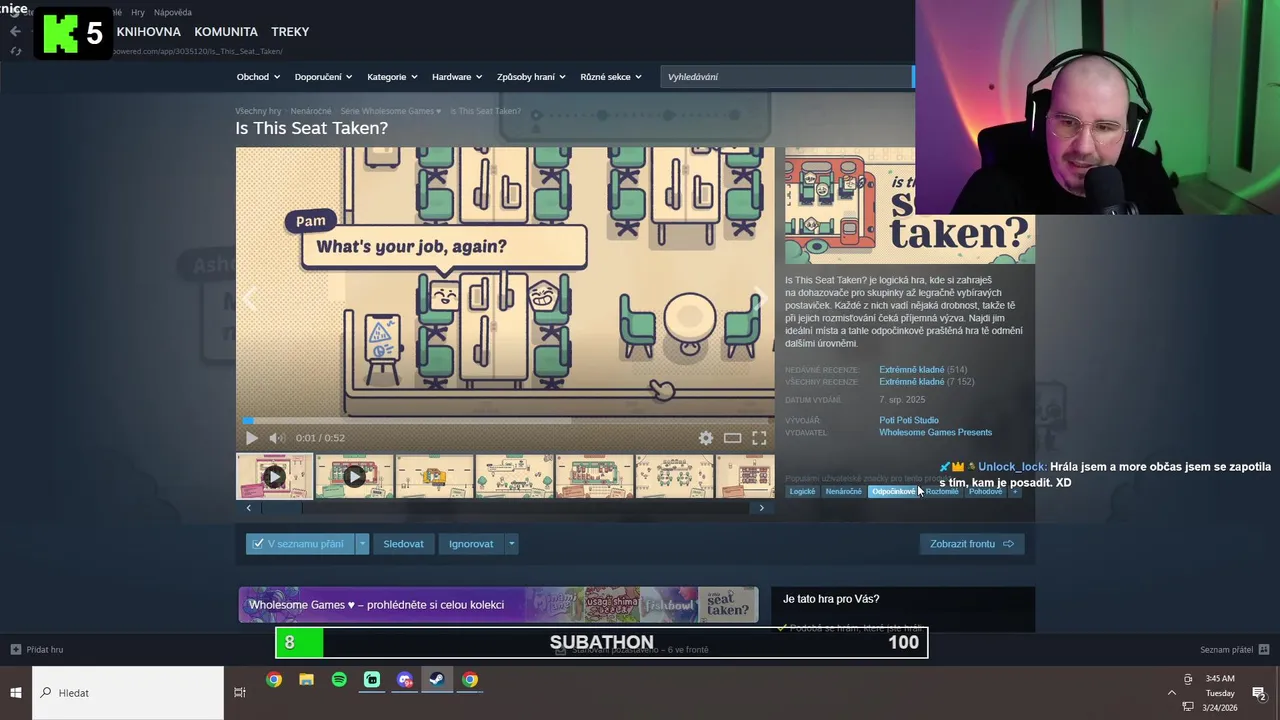Mute the trailer volume speaker icon
The image size is (1280, 720).
click(277, 438)
